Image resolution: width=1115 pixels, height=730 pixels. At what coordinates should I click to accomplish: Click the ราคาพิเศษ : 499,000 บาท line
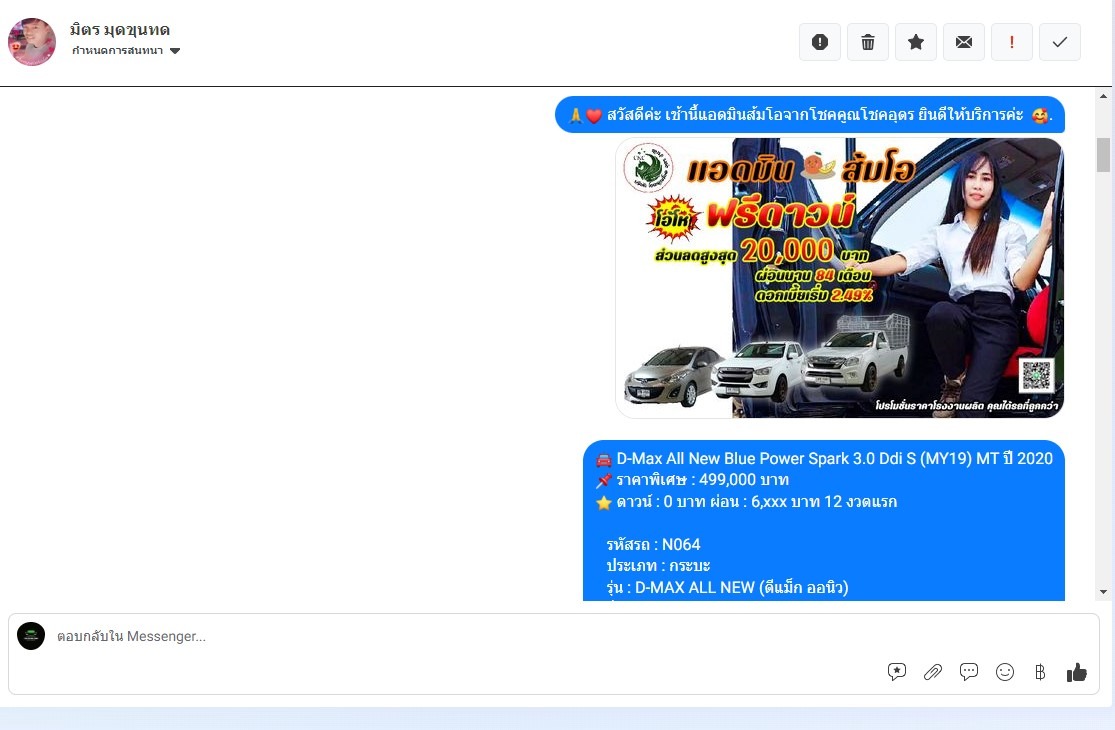693,480
